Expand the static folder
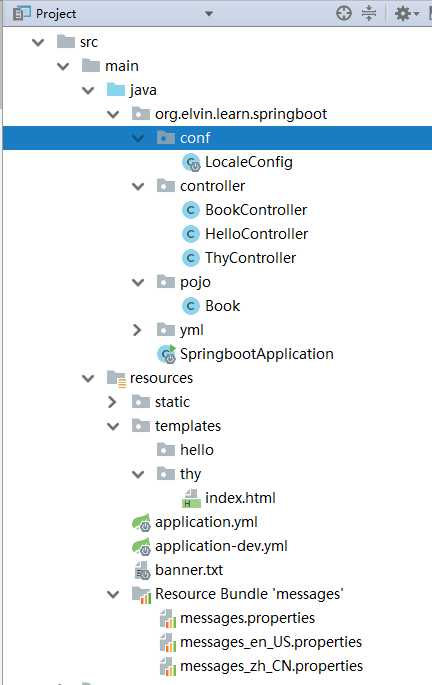This screenshot has width=432, height=685. (112, 402)
